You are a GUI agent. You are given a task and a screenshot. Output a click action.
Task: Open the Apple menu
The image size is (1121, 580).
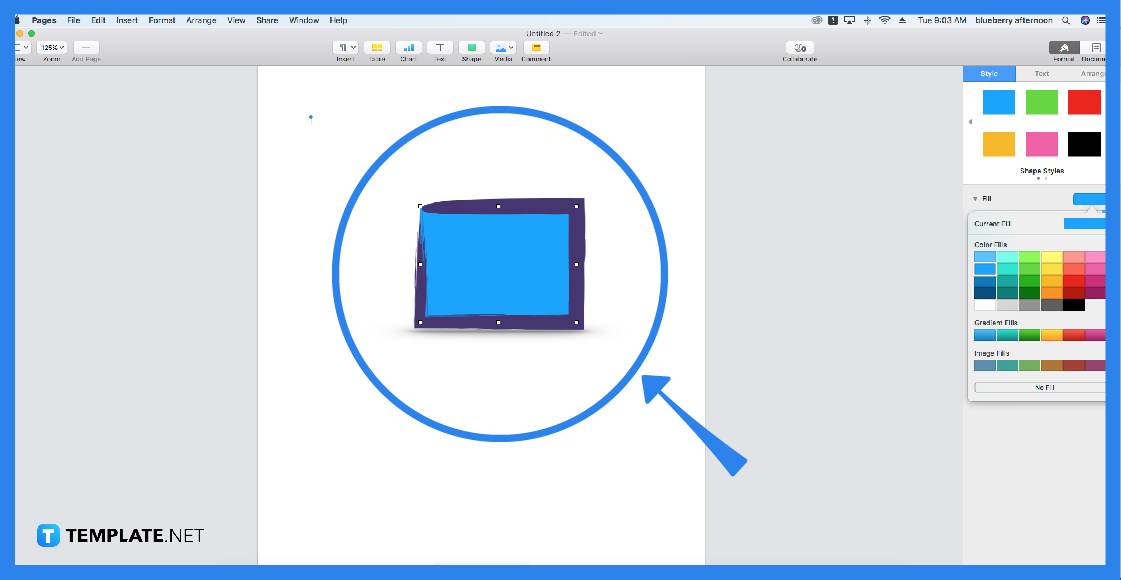coord(18,21)
